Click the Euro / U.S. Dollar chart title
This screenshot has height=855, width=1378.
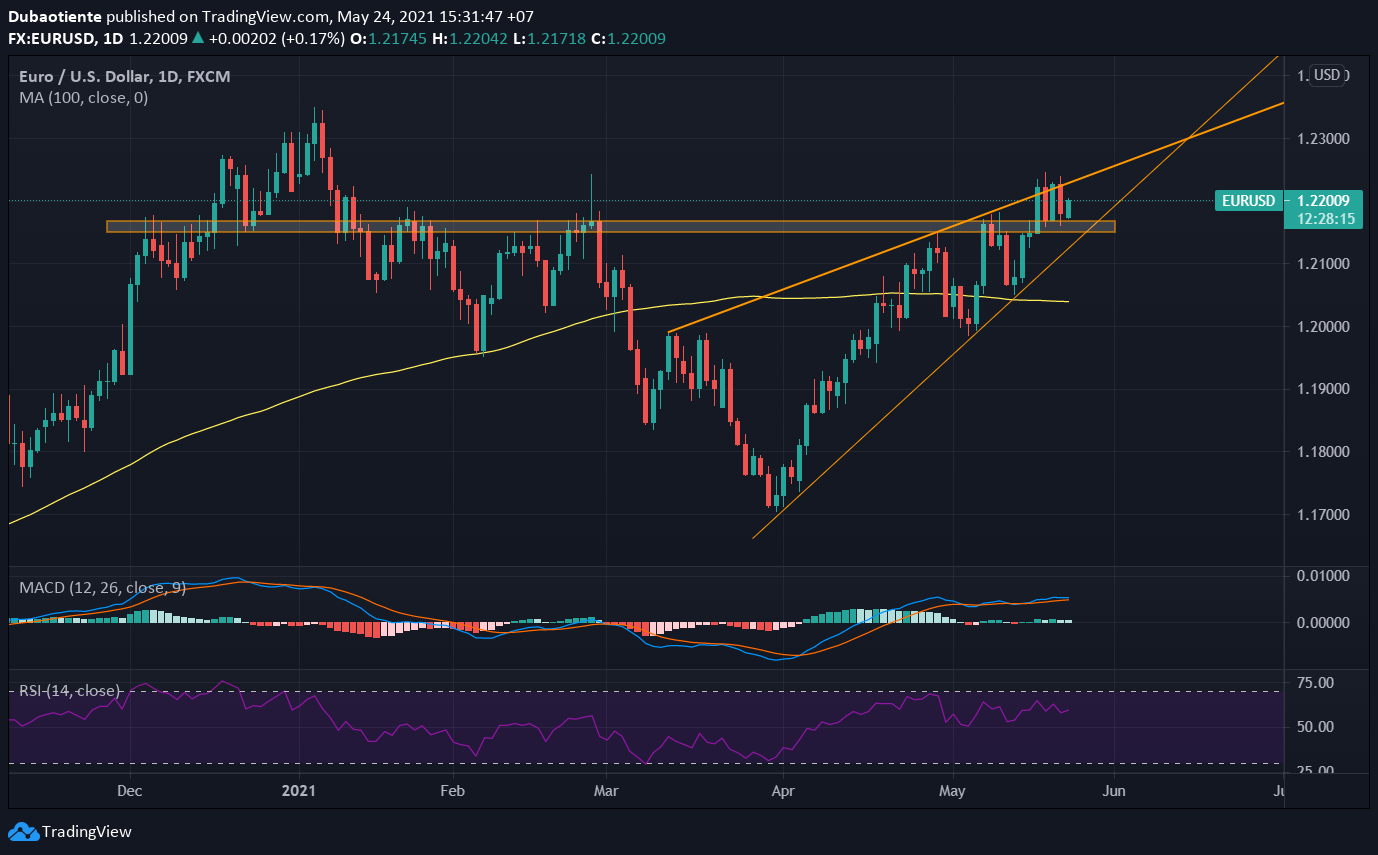pyautogui.click(x=125, y=76)
